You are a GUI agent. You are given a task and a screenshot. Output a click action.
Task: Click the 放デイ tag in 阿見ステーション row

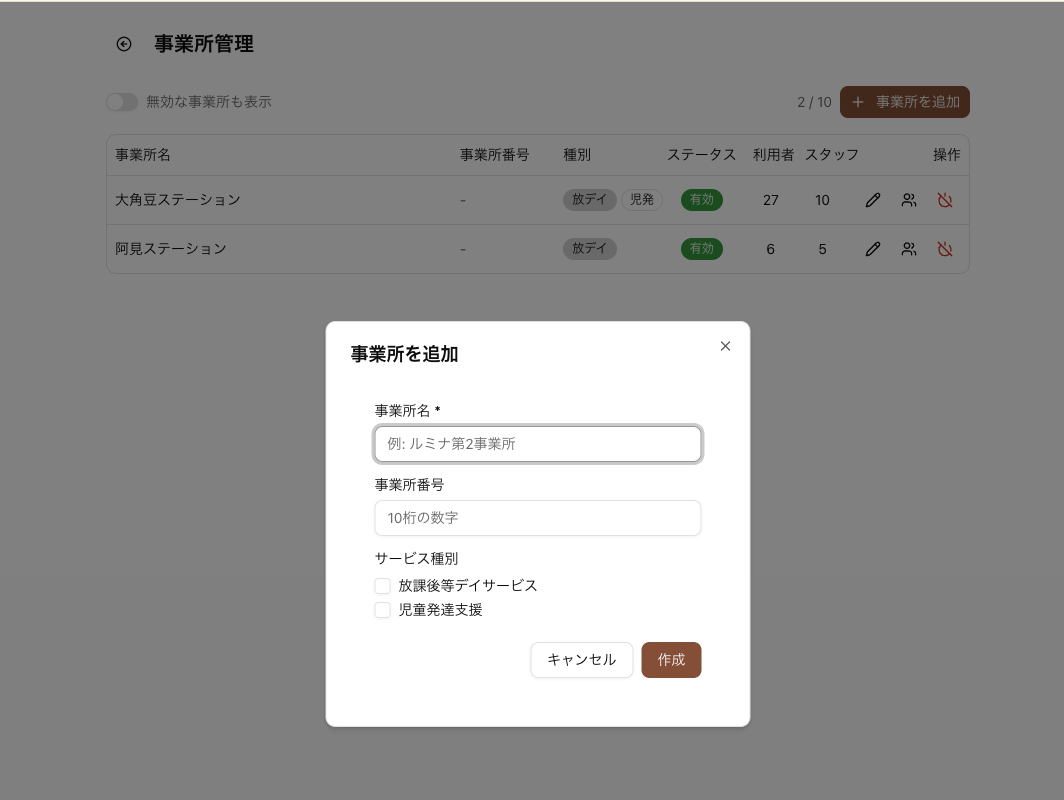[x=590, y=249]
